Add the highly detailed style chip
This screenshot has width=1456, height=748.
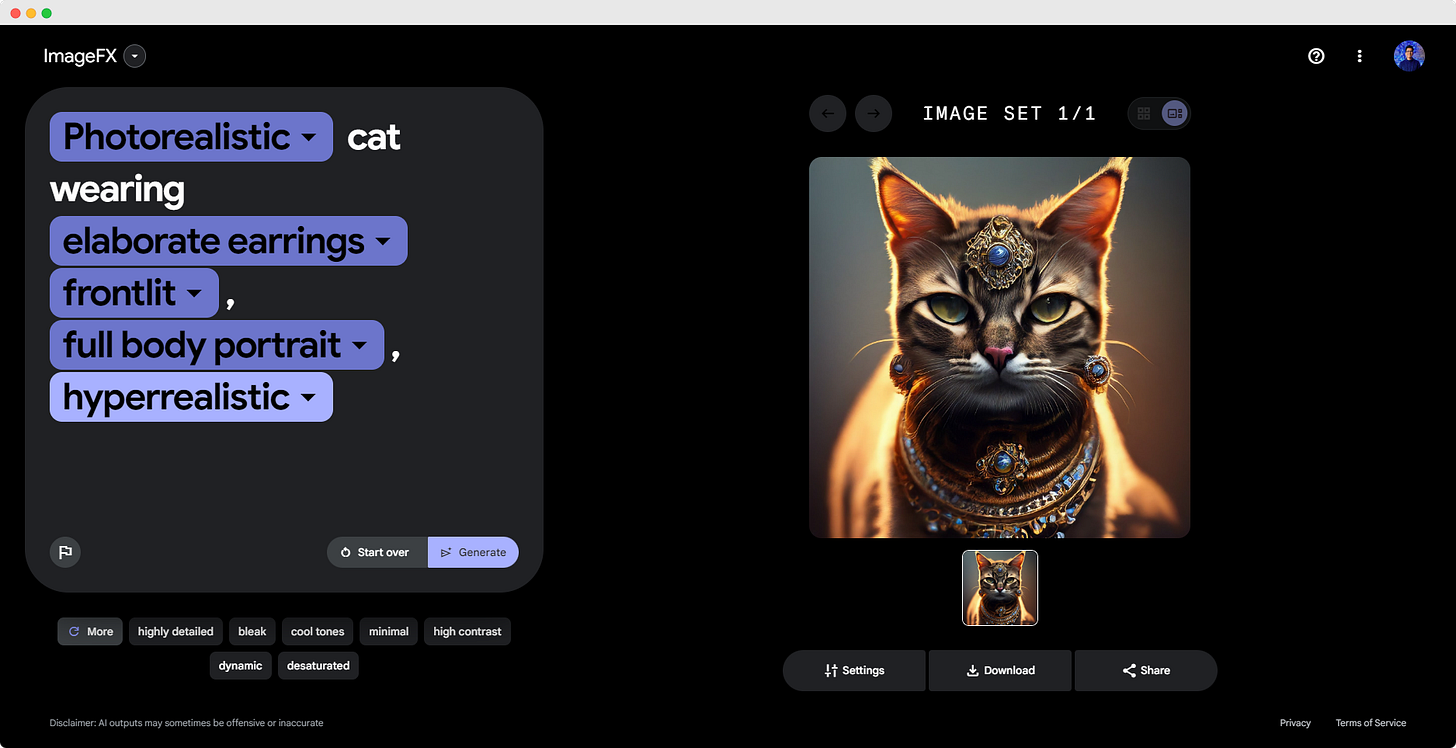[176, 631]
